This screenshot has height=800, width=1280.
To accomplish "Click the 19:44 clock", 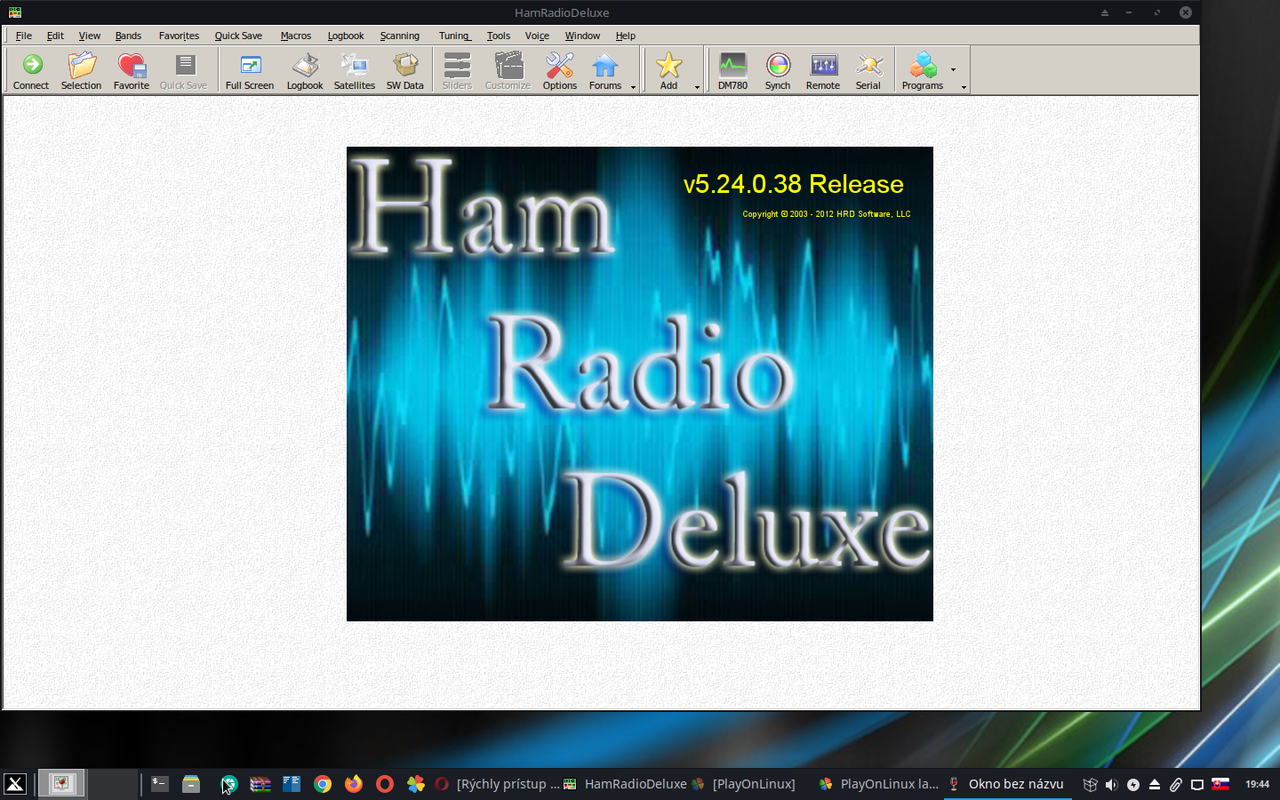I will (x=1257, y=784).
